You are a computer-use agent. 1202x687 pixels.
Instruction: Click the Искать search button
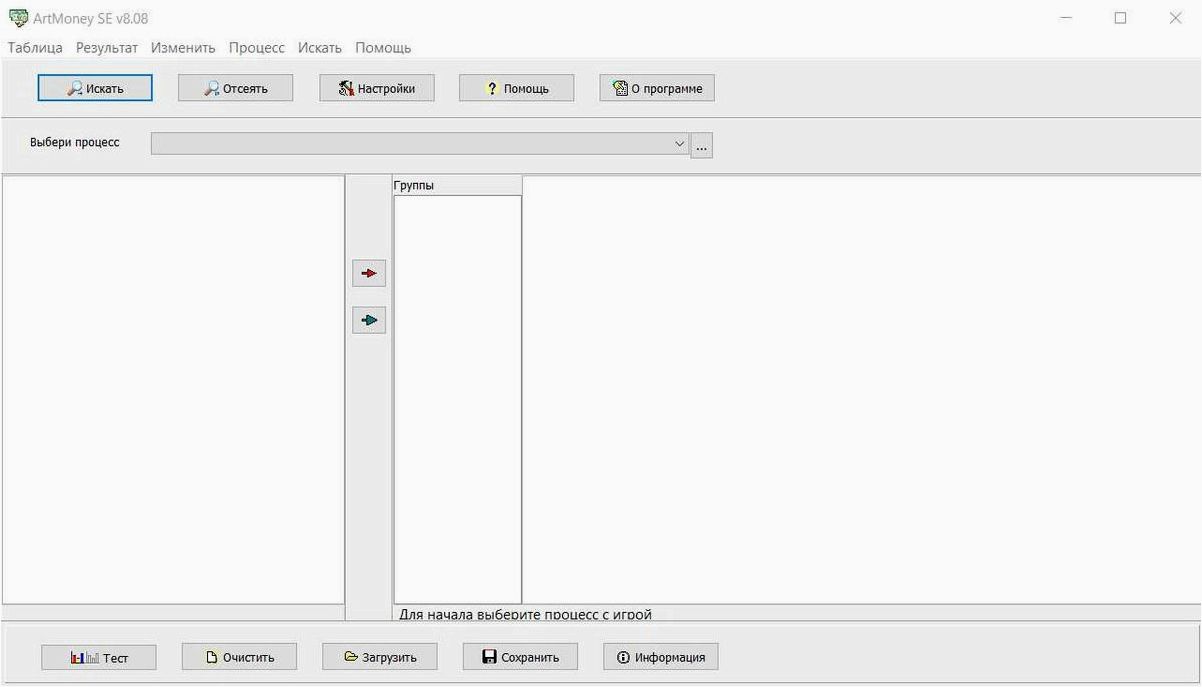(95, 88)
